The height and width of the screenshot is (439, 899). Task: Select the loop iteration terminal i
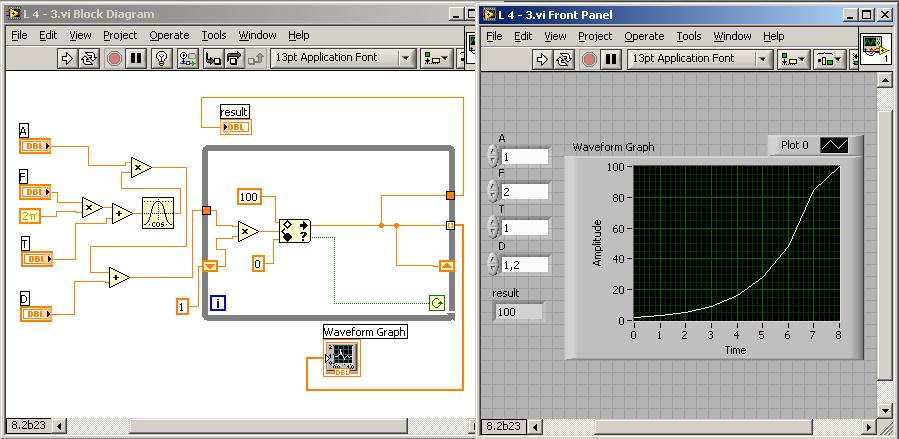pos(218,303)
